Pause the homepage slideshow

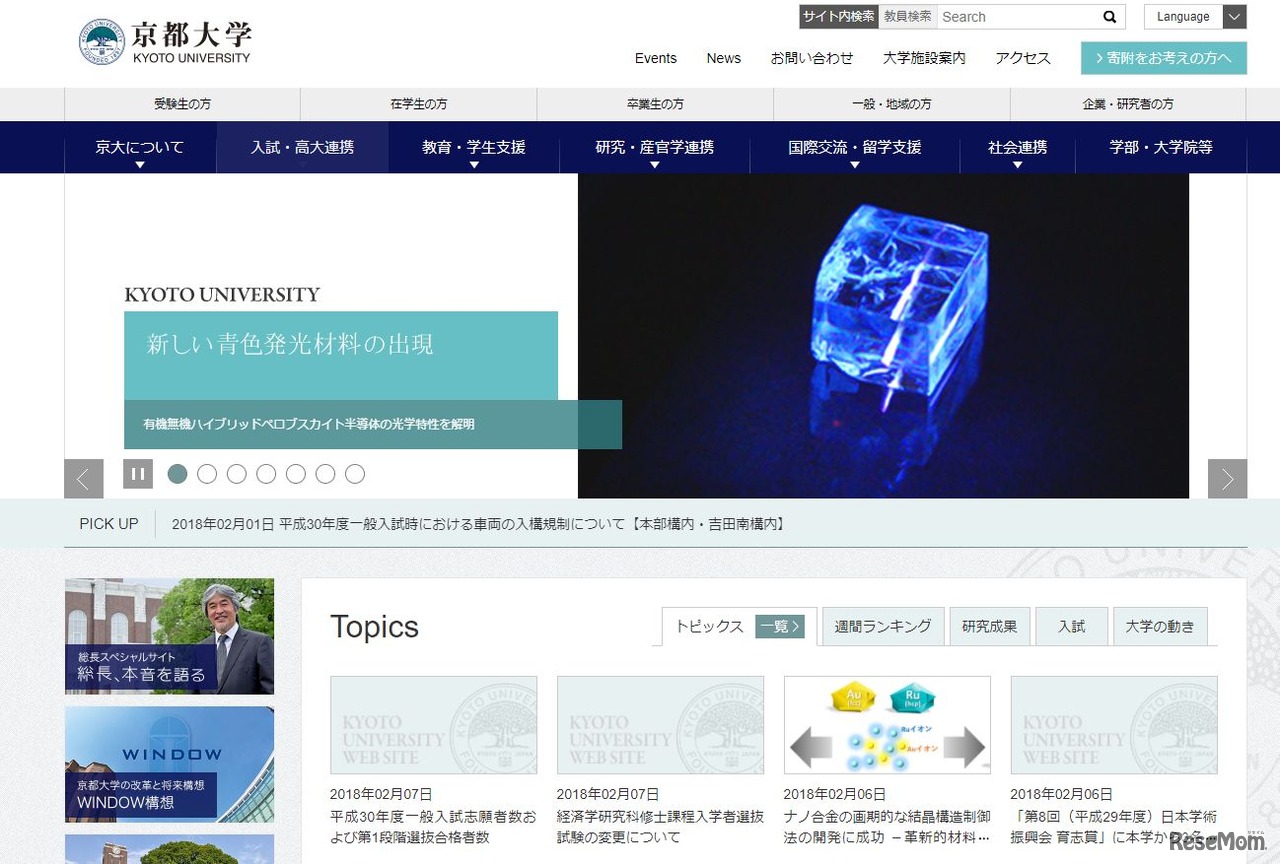(137, 473)
